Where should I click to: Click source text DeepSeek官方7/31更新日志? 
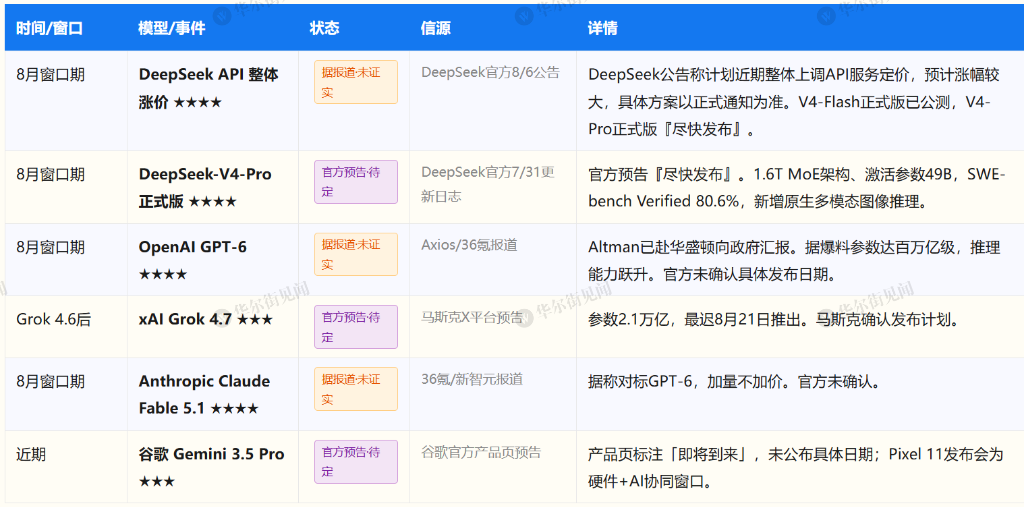[x=488, y=184]
